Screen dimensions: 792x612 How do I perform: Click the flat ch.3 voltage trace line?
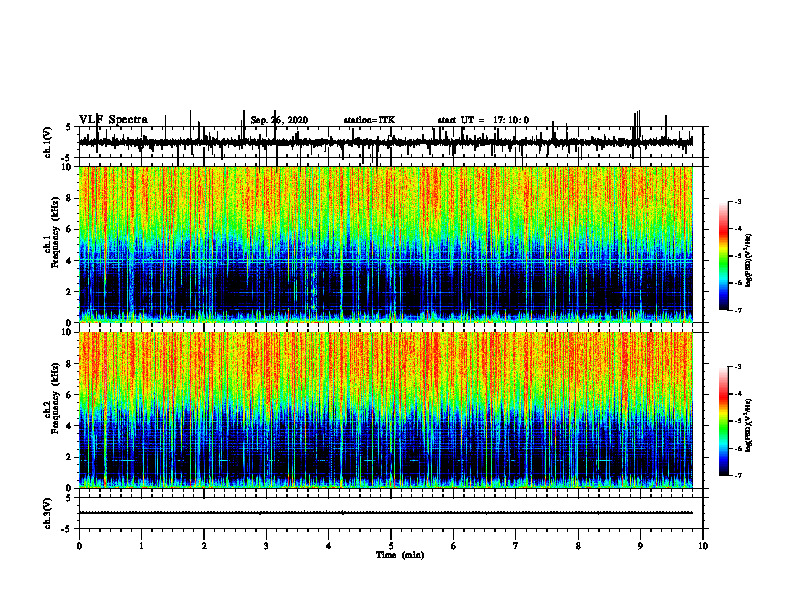386,513
